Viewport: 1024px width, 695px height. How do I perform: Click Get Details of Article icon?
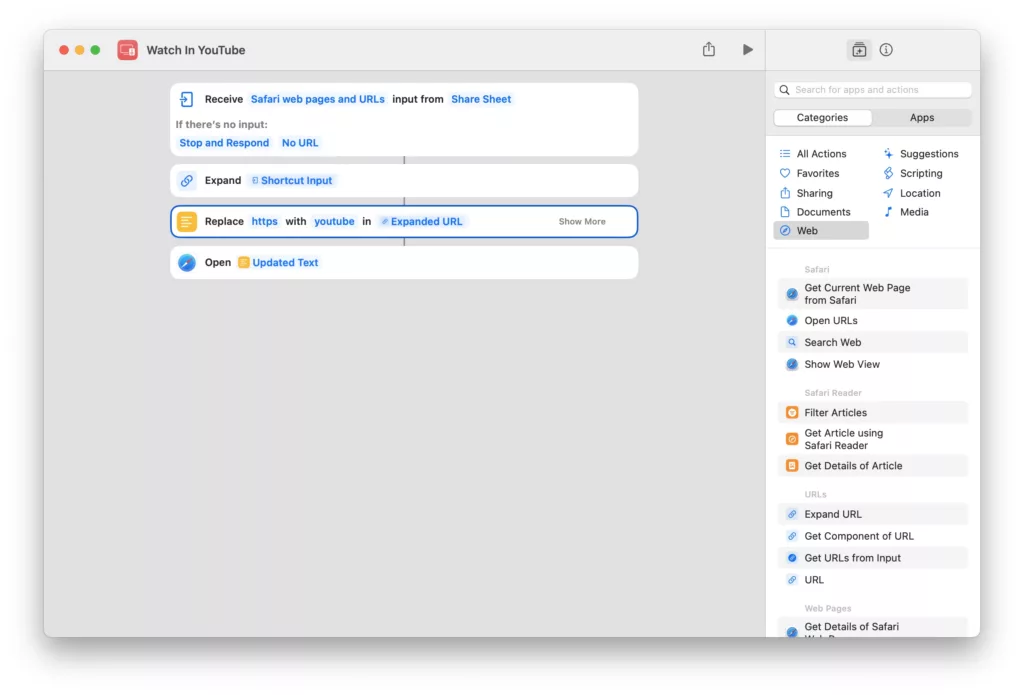click(x=792, y=466)
